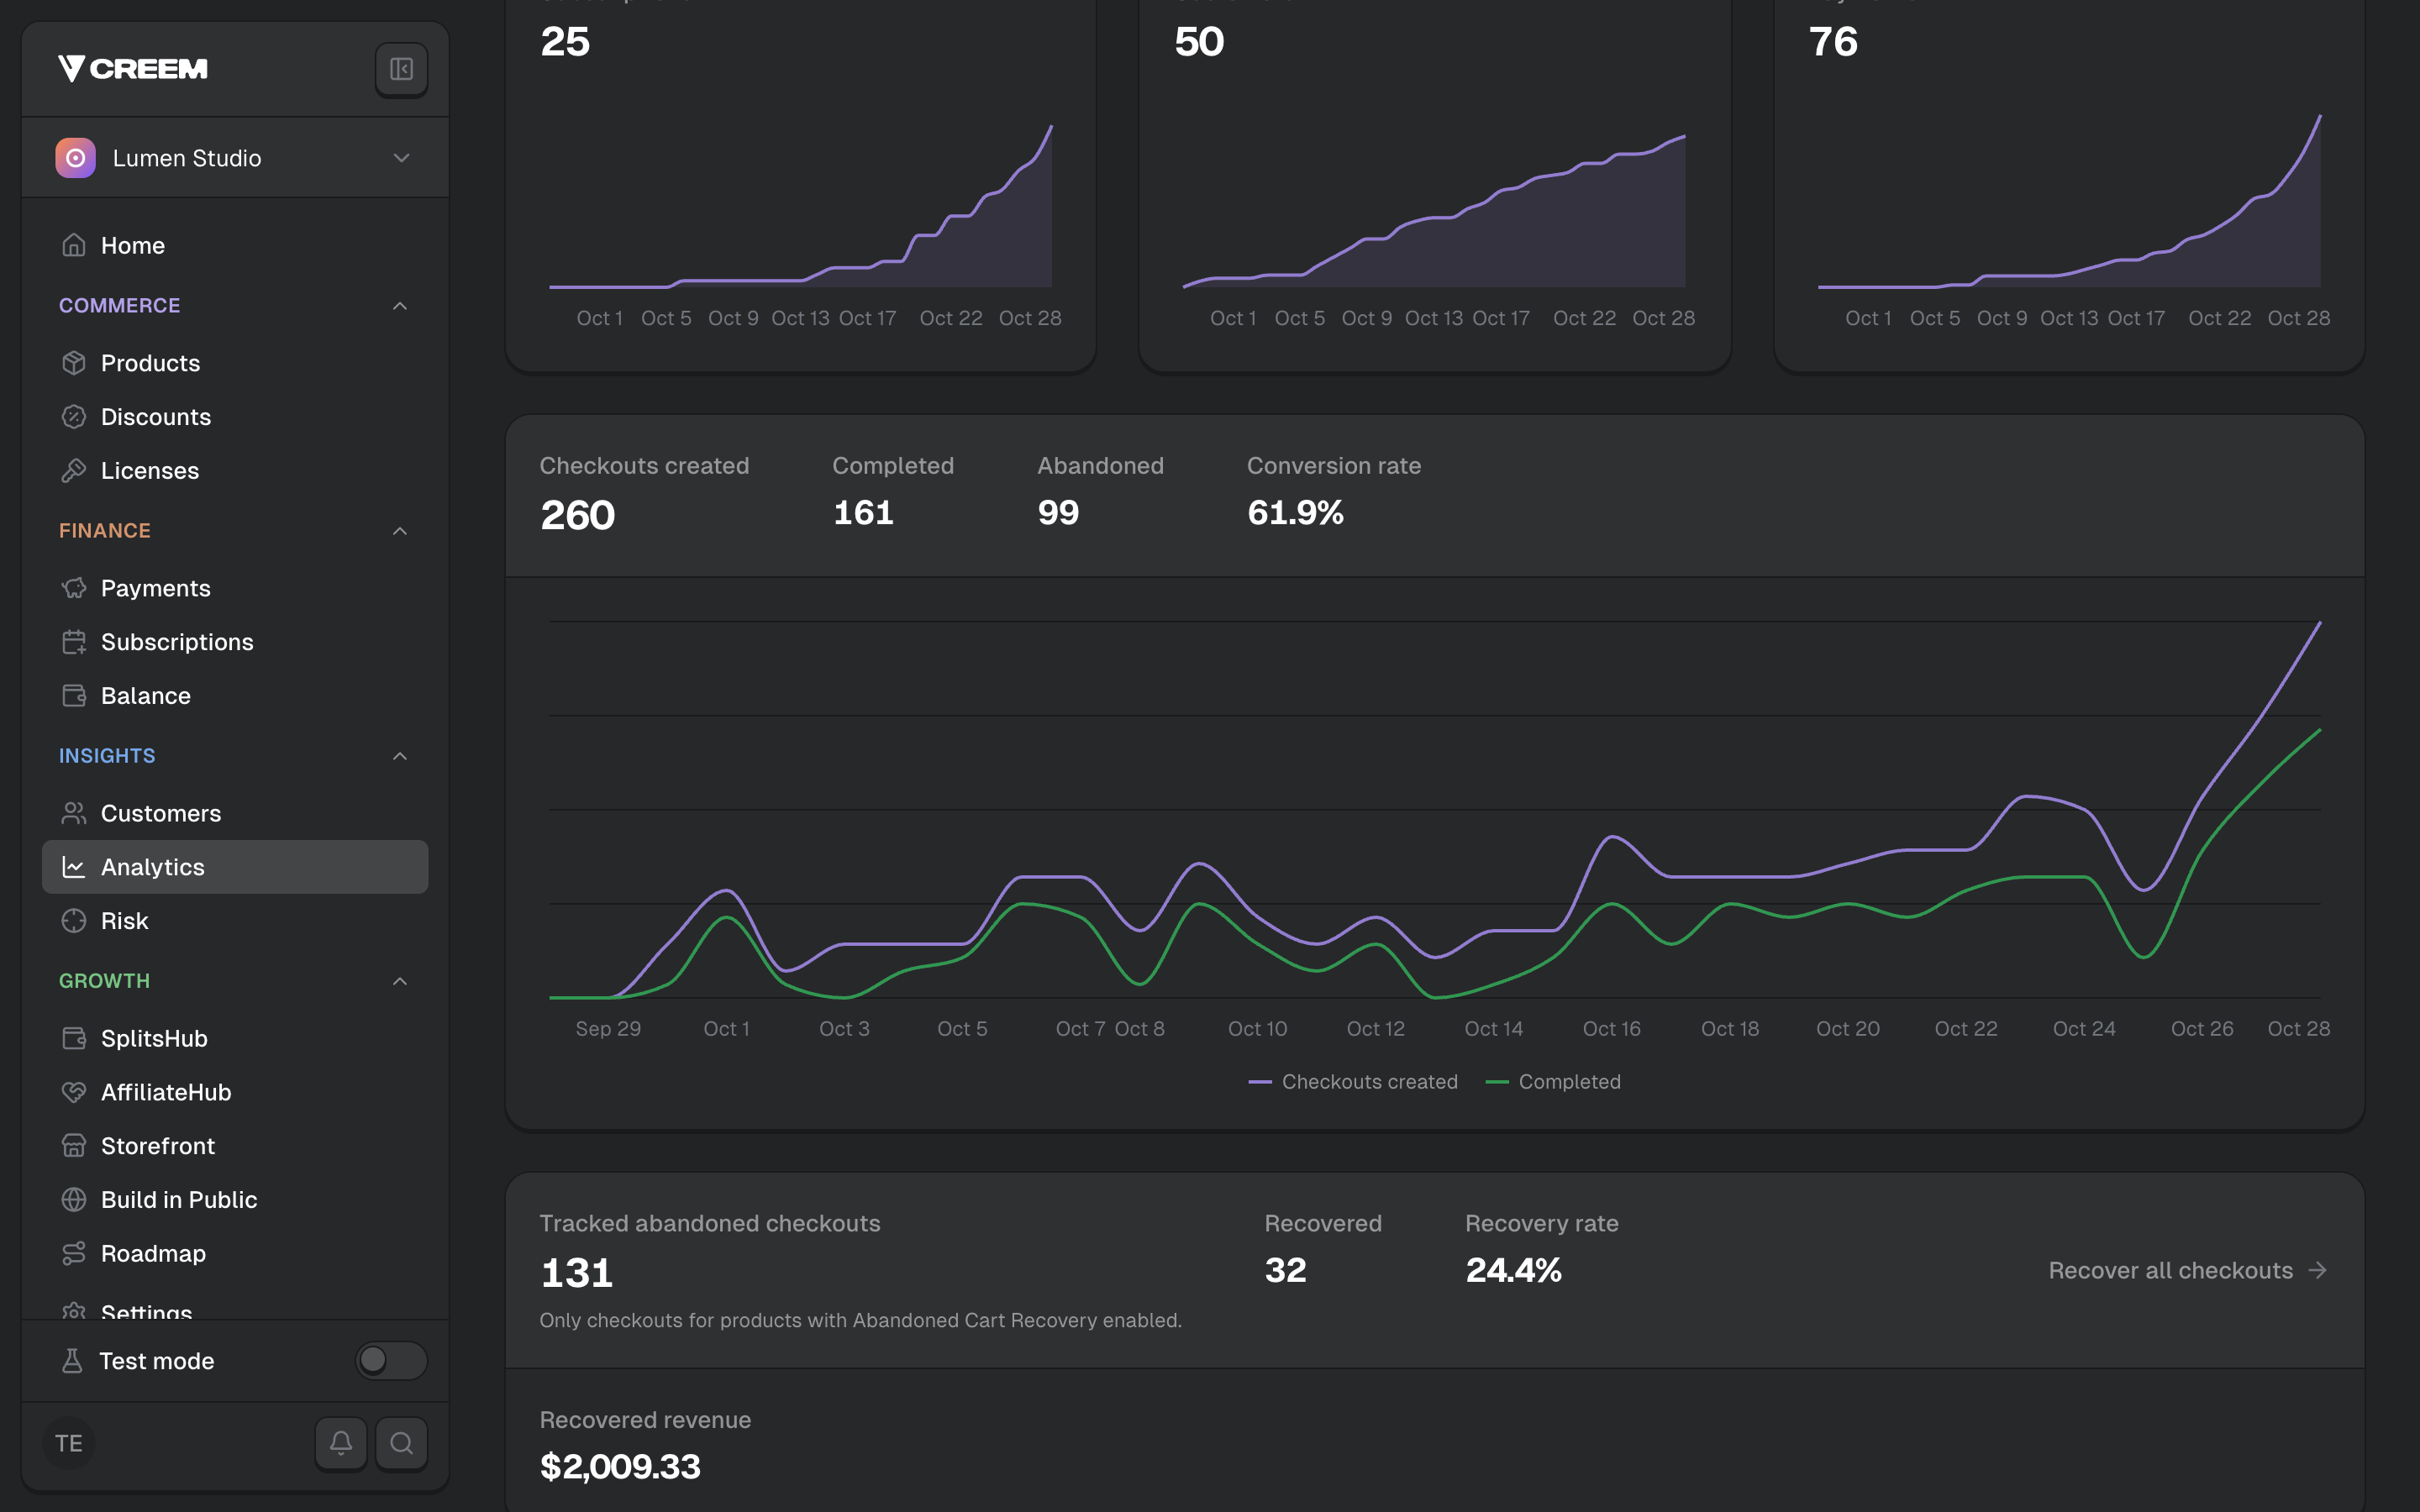Enable the Test mode switch
Screen dimensions: 2420x1512
(x=391, y=1361)
